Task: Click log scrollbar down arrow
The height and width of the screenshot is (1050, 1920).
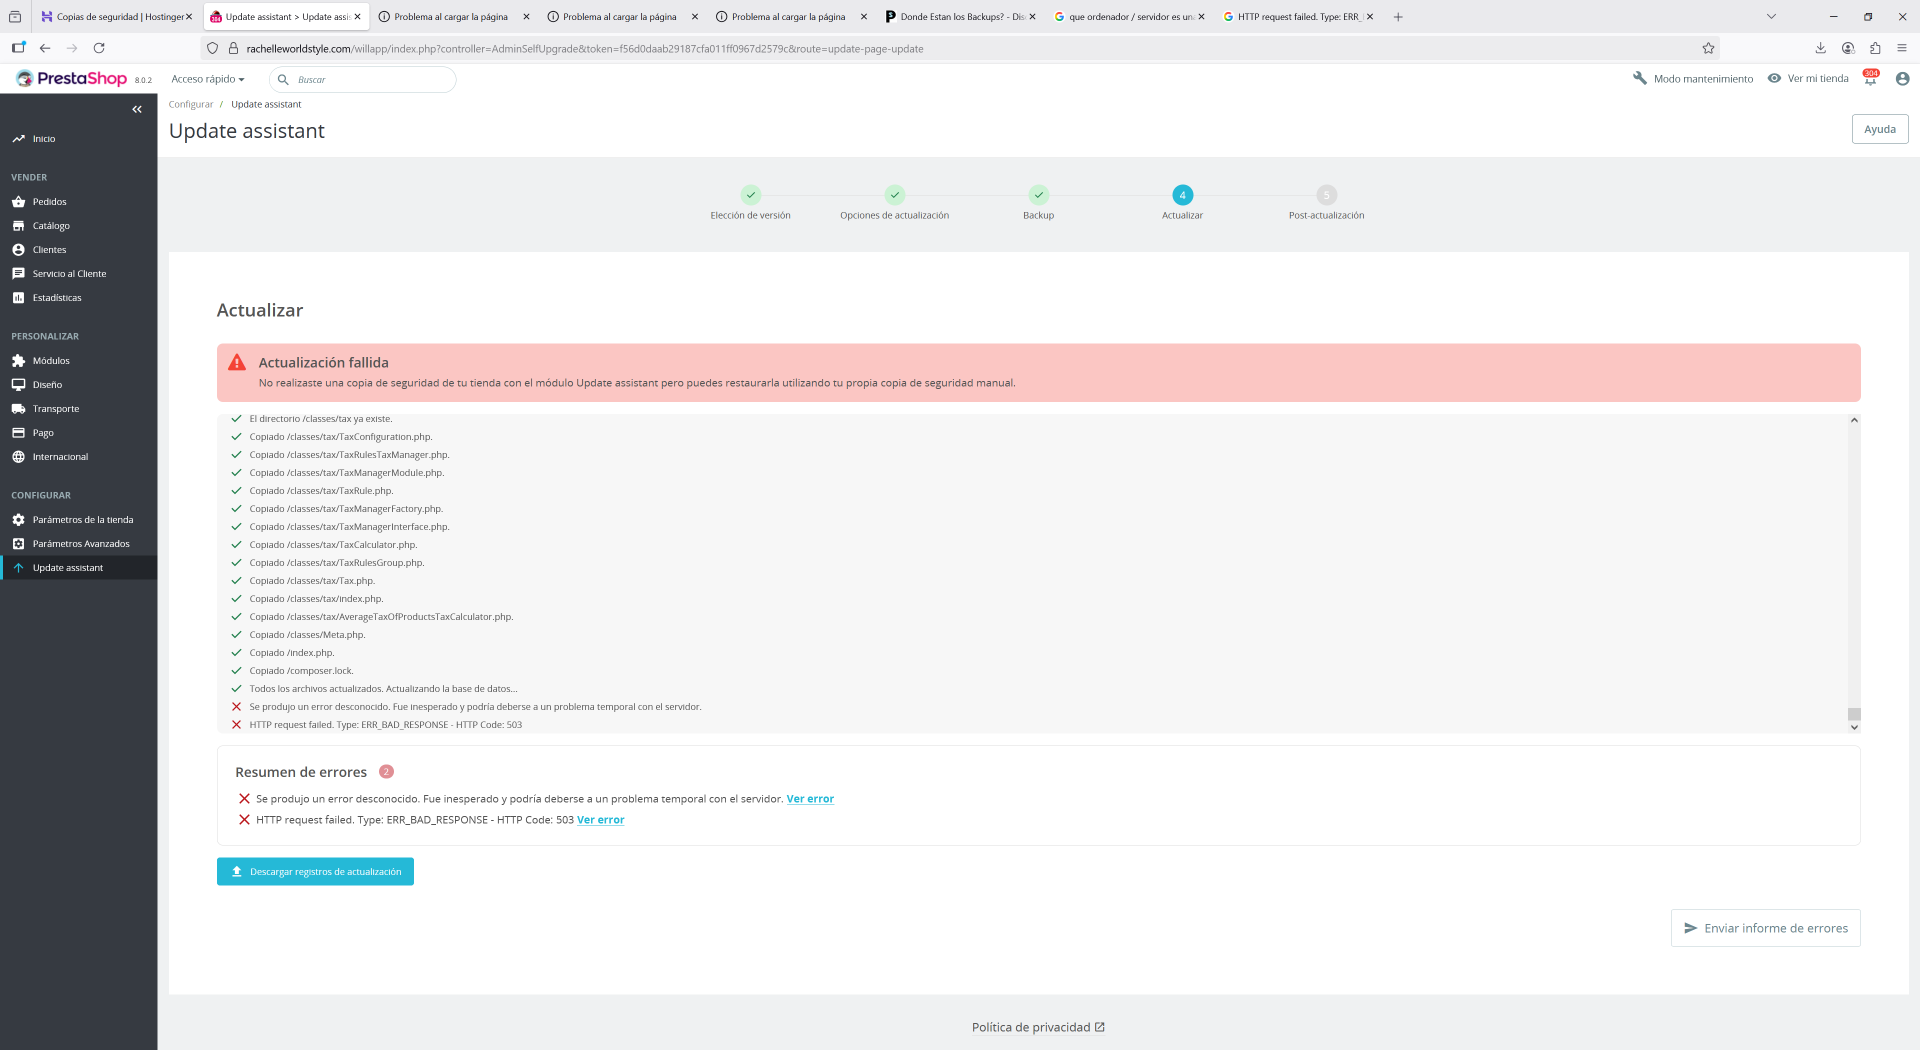Action: click(x=1854, y=727)
